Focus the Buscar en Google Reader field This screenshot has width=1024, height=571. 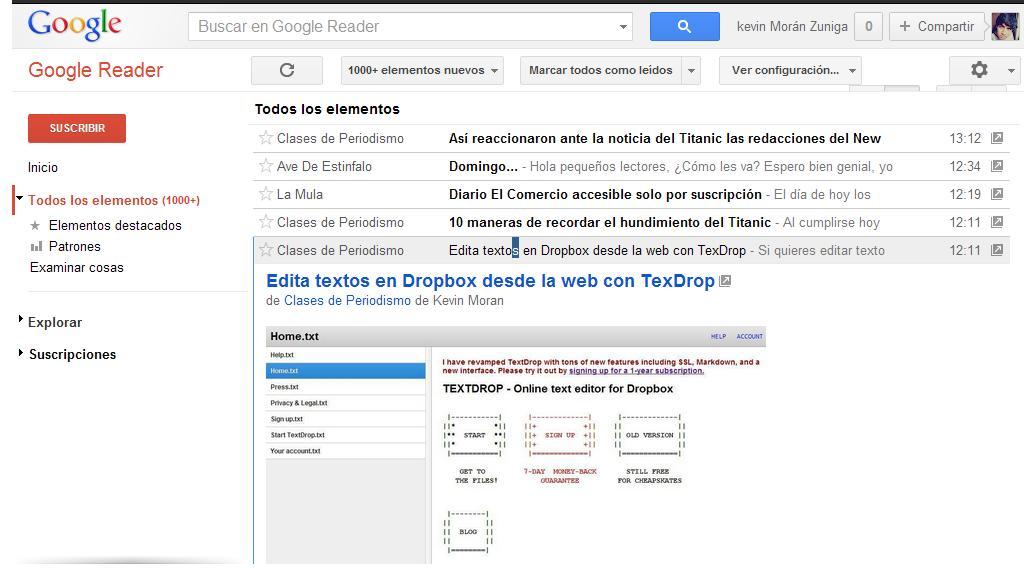pyautogui.click(x=405, y=27)
